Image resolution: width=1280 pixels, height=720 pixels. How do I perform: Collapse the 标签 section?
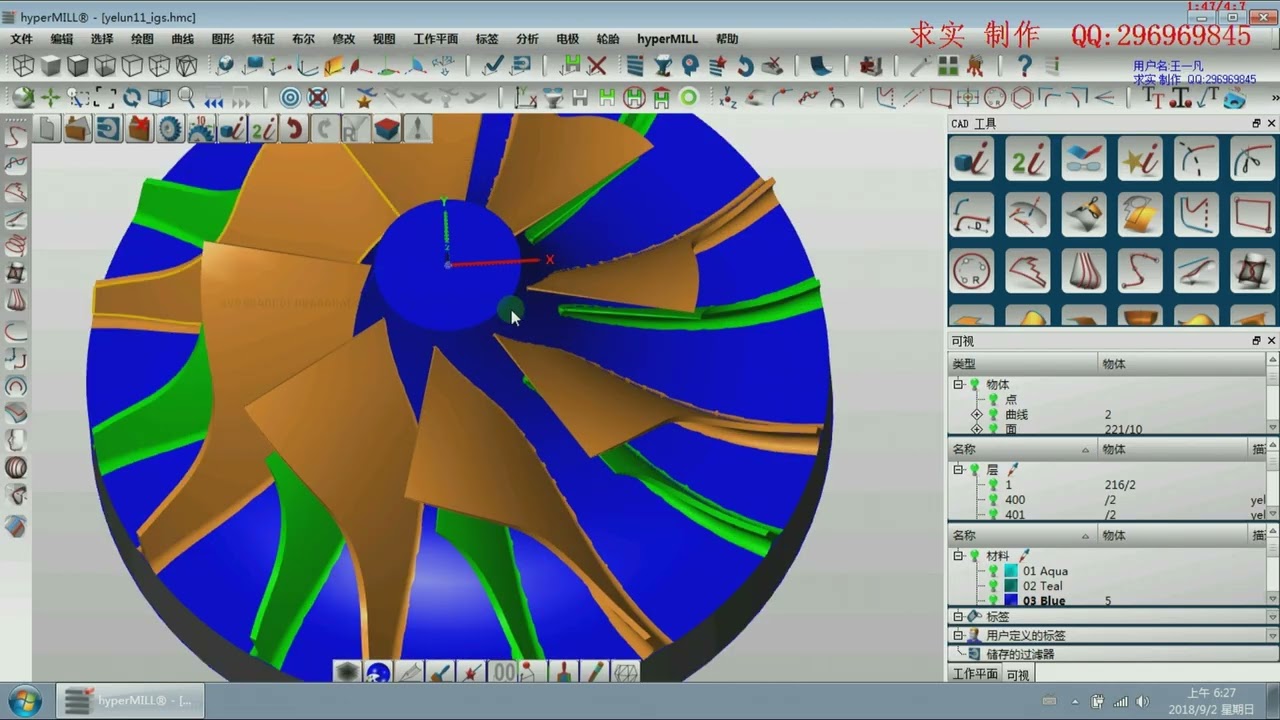point(958,617)
